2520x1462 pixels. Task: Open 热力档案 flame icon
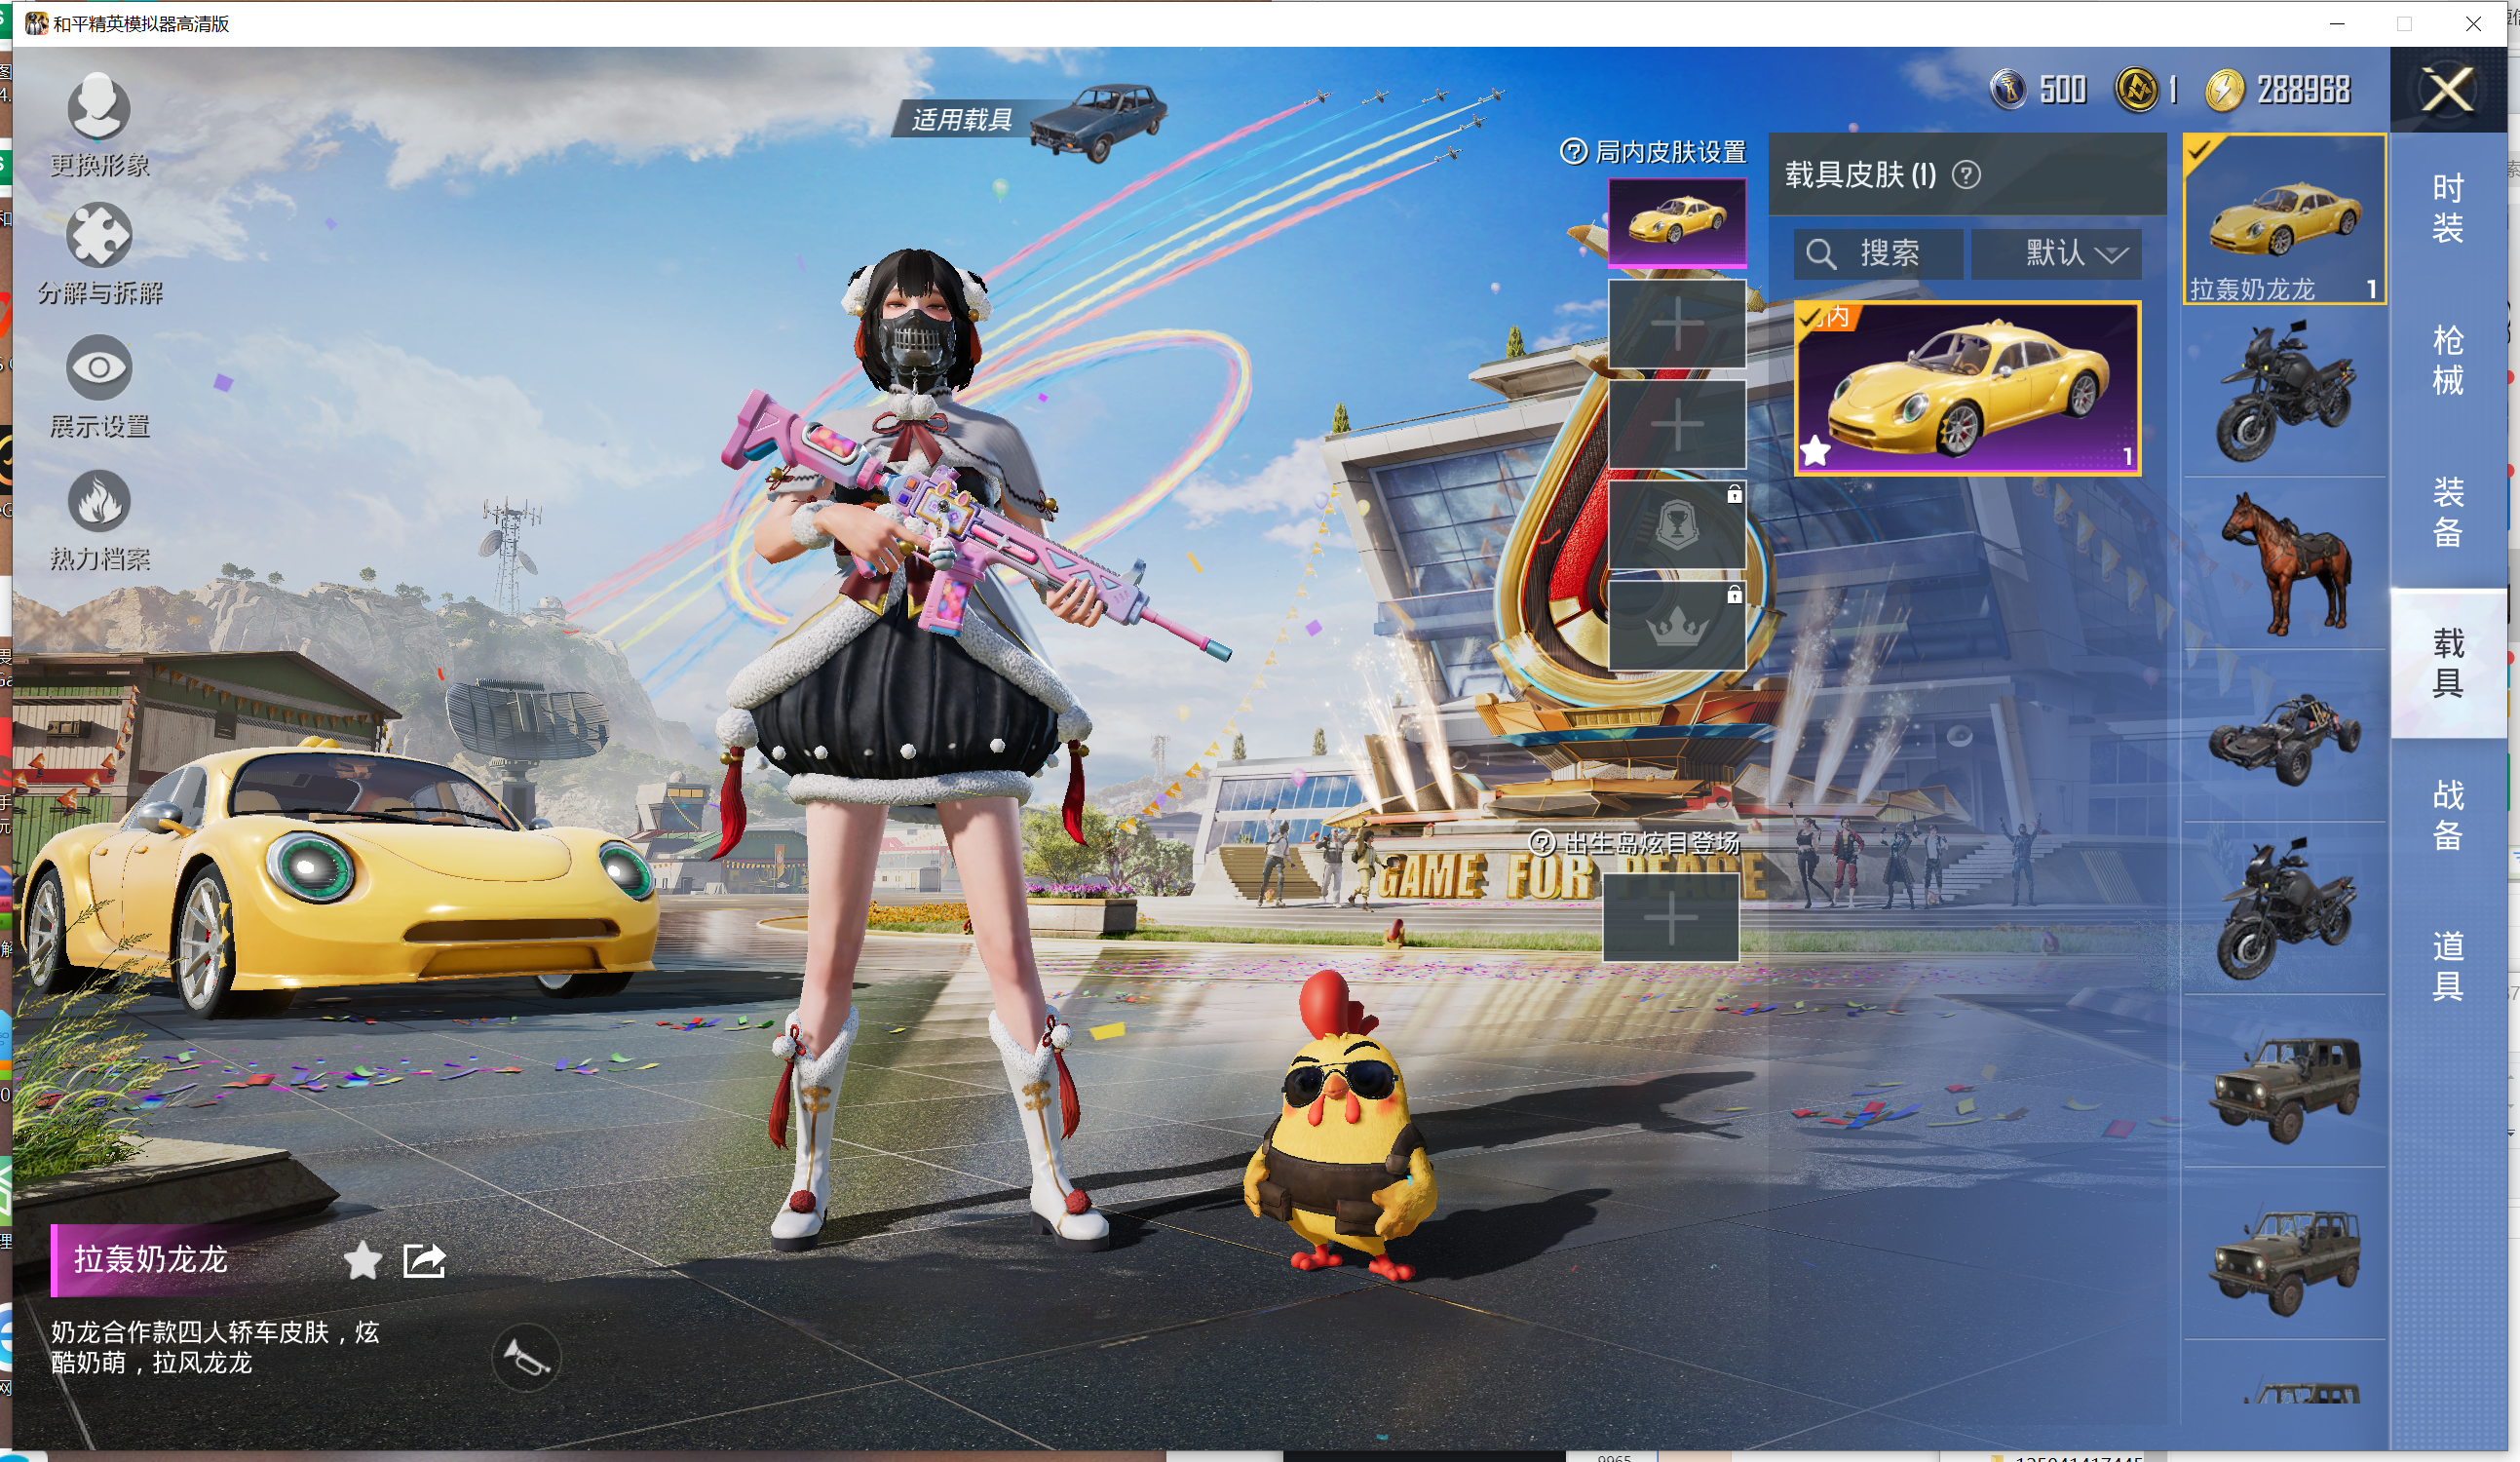(x=98, y=501)
